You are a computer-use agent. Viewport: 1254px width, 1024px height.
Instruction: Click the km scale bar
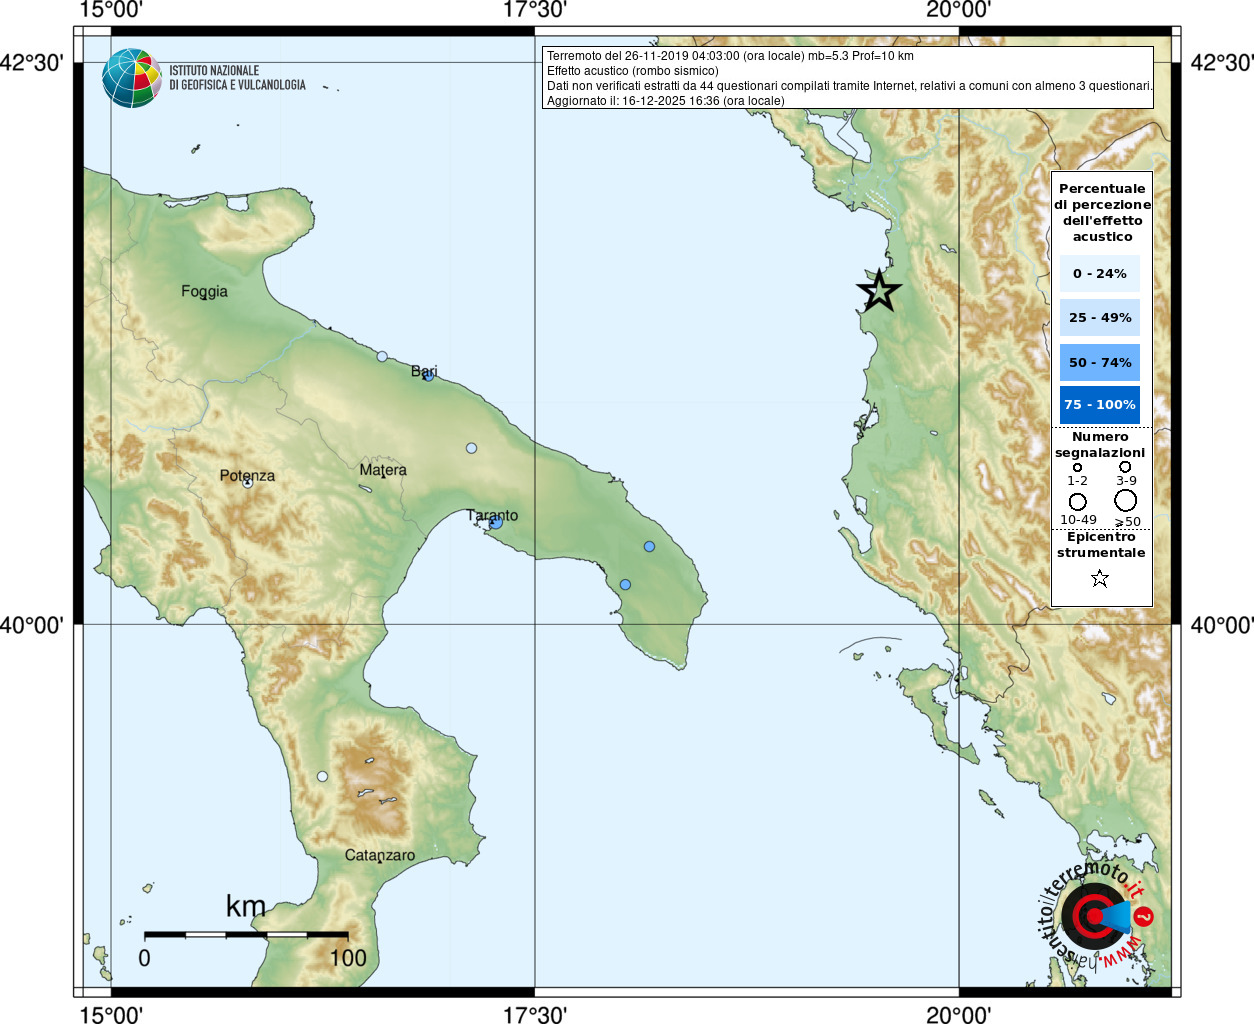pos(246,935)
